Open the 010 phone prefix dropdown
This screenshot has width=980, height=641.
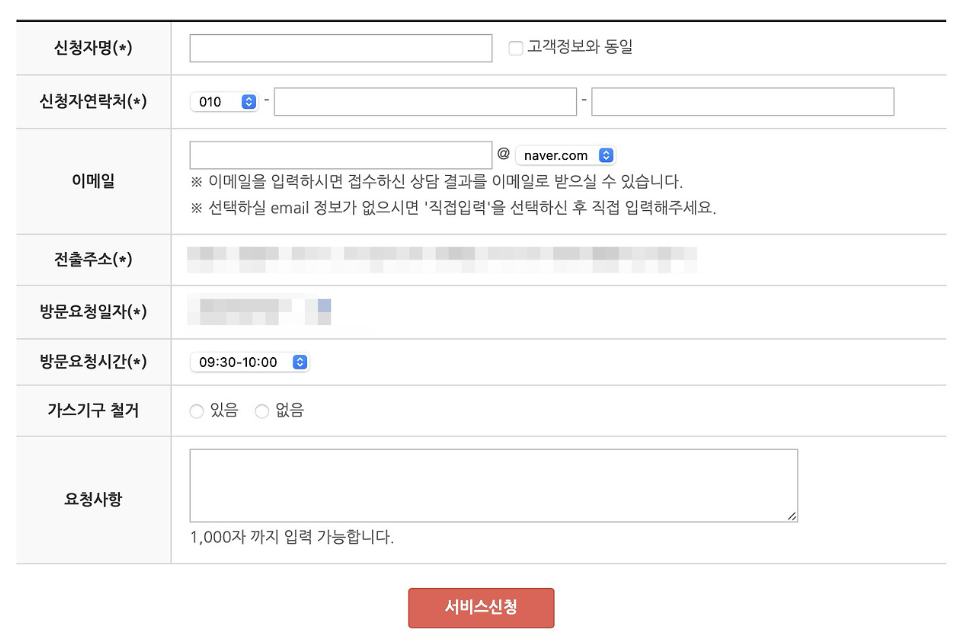(222, 101)
